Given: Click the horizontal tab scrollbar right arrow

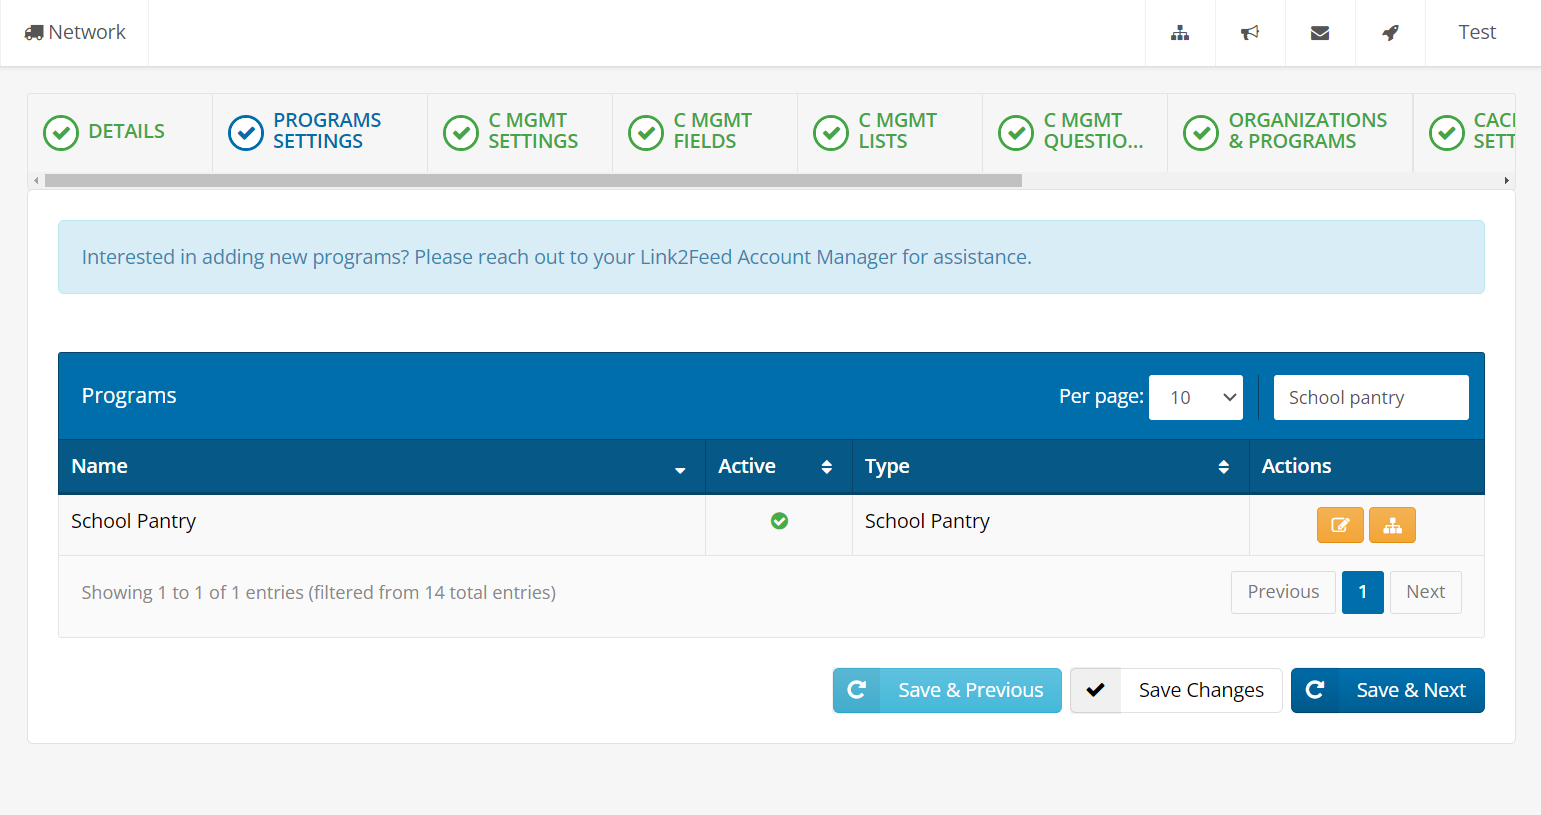Looking at the screenshot, I should [x=1506, y=181].
